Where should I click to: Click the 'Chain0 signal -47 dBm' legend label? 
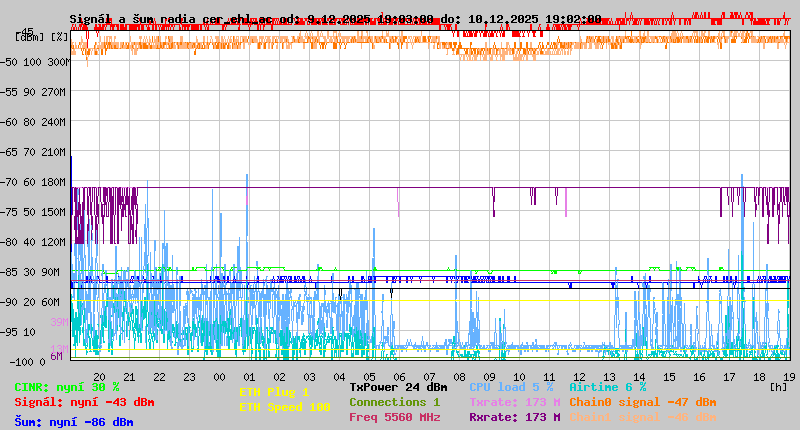click(x=643, y=402)
